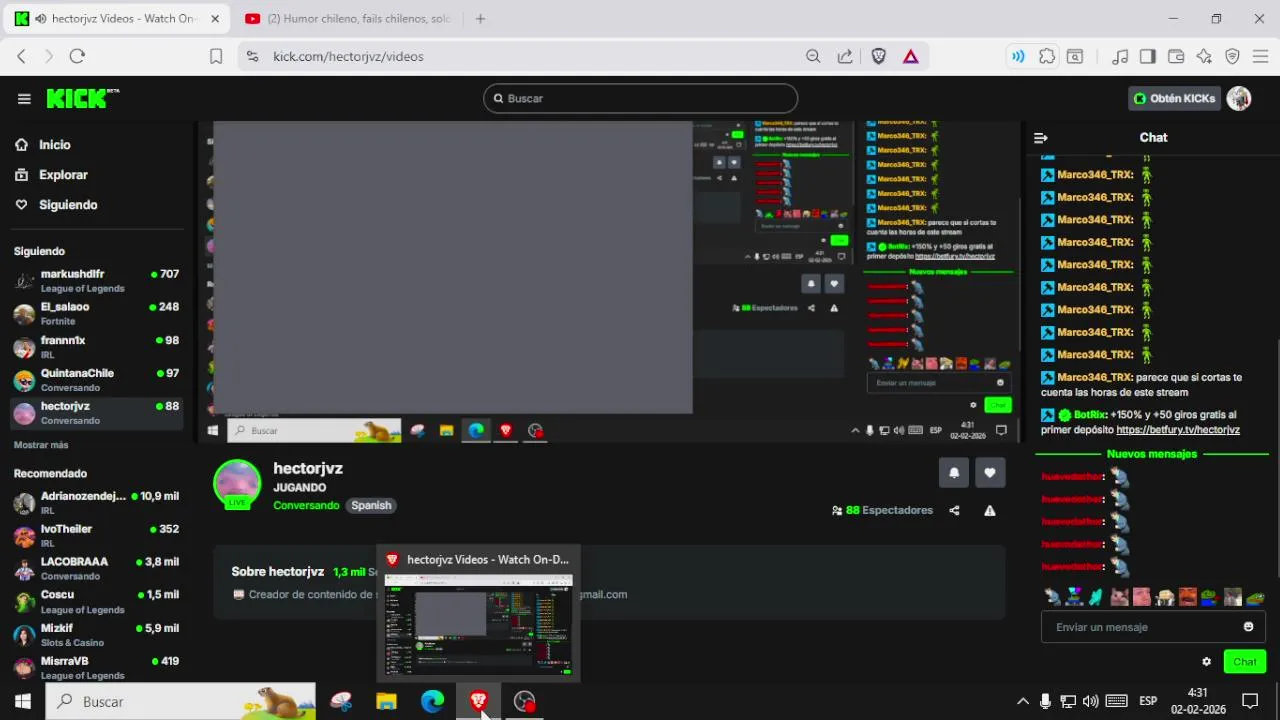This screenshot has height=720, width=1280.
Task: Open recommended channel Coscu
Action: (x=97, y=602)
